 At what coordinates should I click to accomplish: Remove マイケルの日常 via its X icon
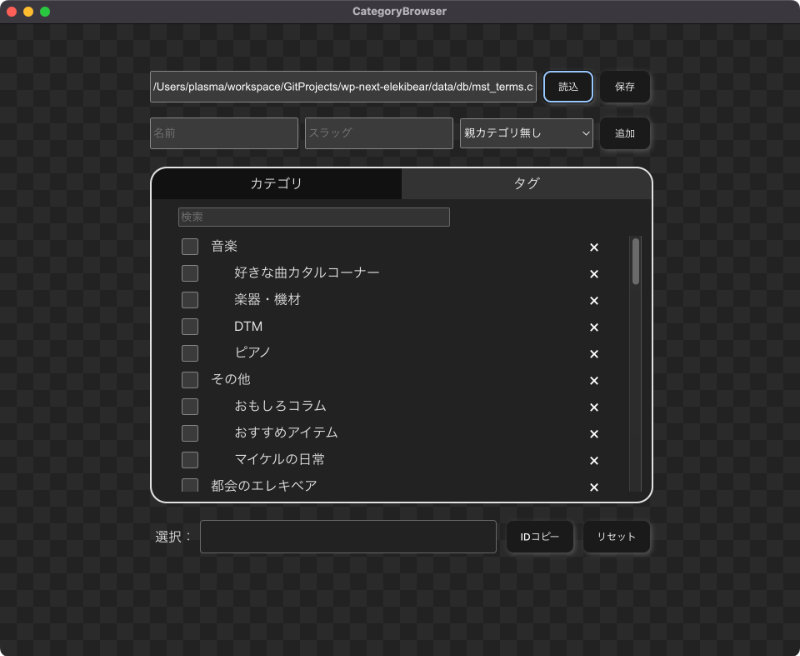(593, 461)
